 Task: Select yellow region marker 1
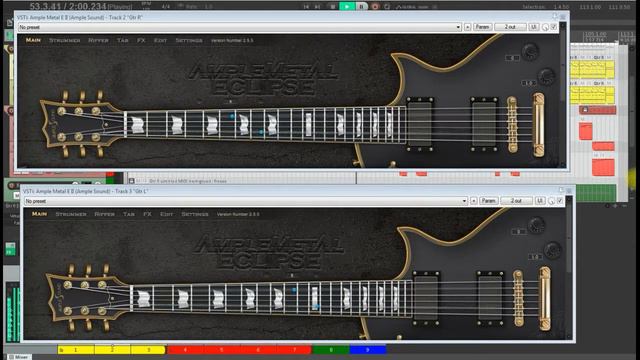click(76, 350)
